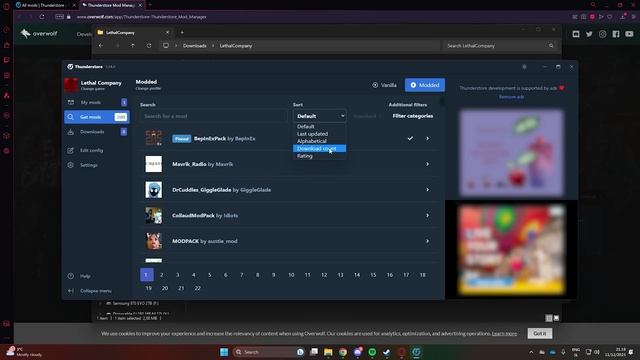Expand the Mavrik_Radio row chevron
Viewport: 640px width, 360px height.
point(427,164)
